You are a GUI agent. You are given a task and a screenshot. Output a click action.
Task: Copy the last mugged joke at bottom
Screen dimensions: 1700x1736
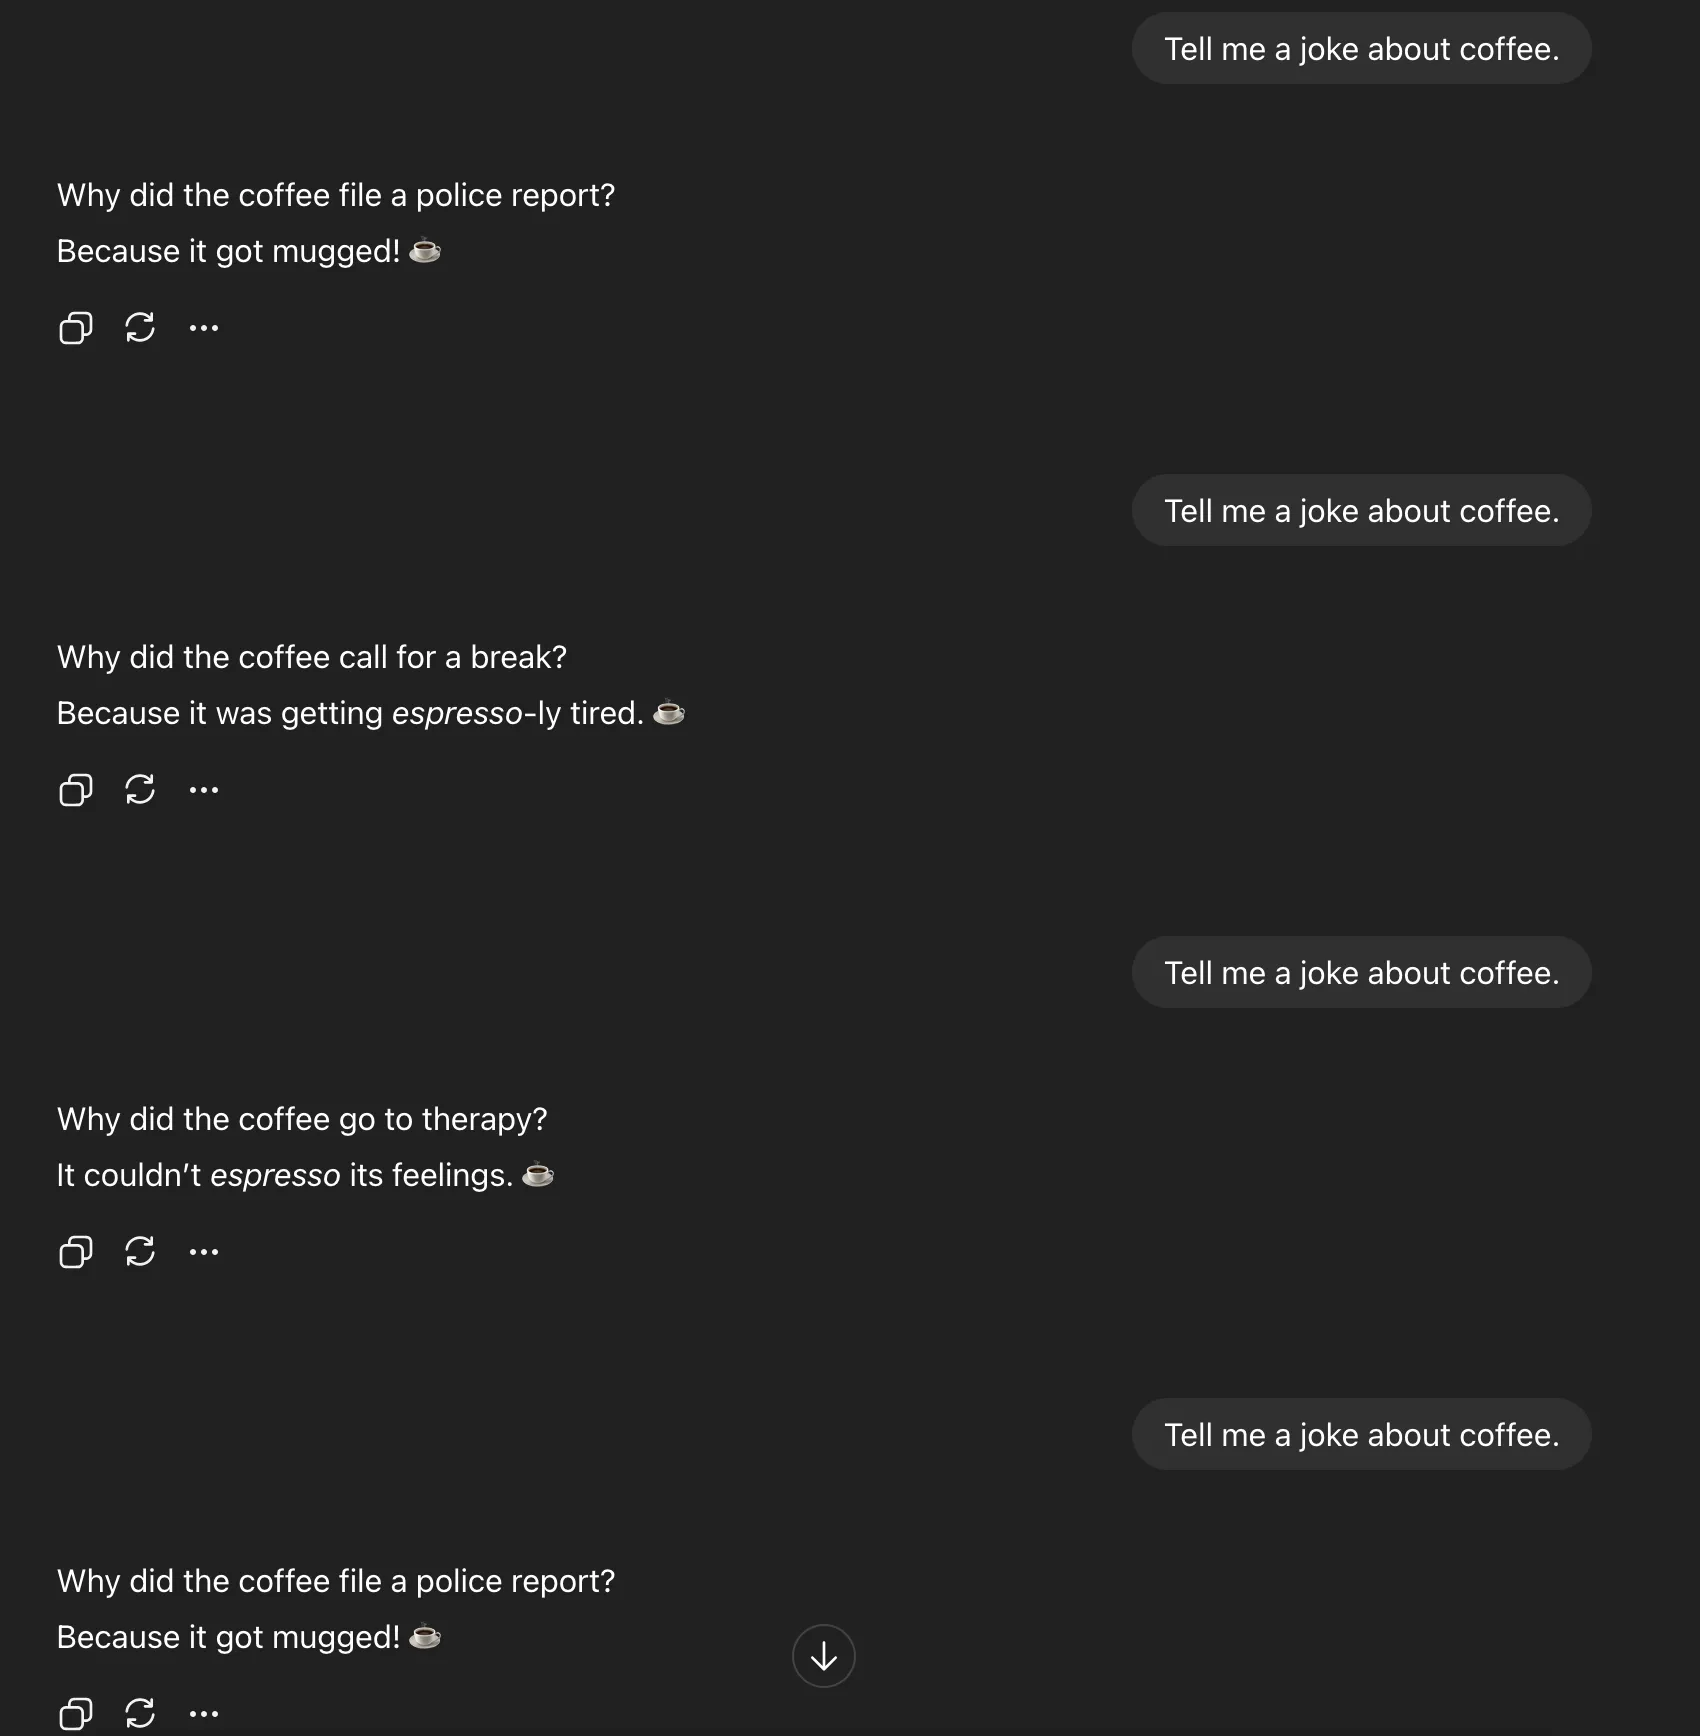(76, 1714)
